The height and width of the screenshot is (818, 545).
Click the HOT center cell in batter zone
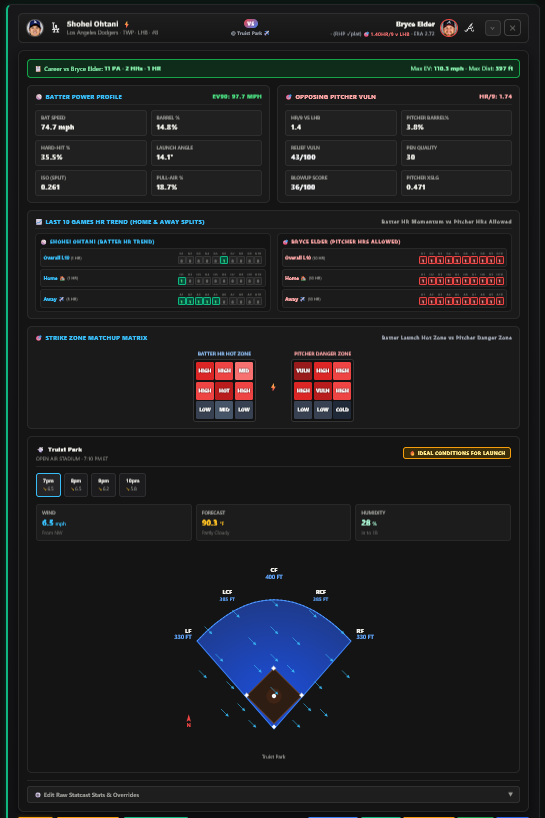(224, 390)
